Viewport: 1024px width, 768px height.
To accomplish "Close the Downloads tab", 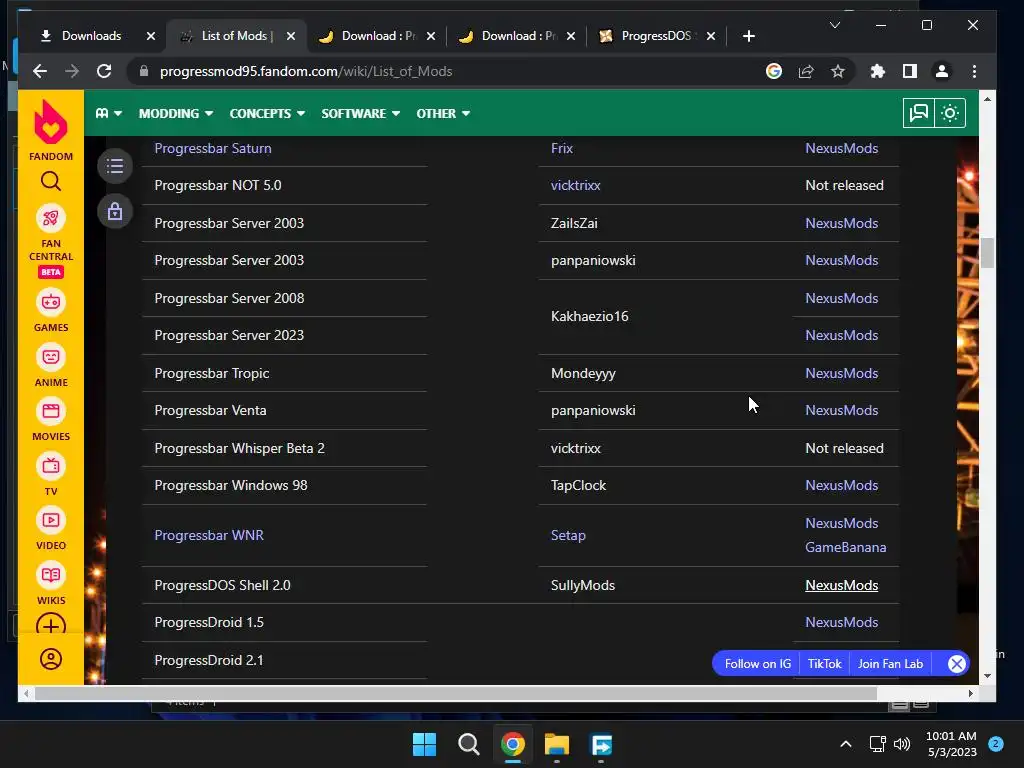I will tap(151, 36).
